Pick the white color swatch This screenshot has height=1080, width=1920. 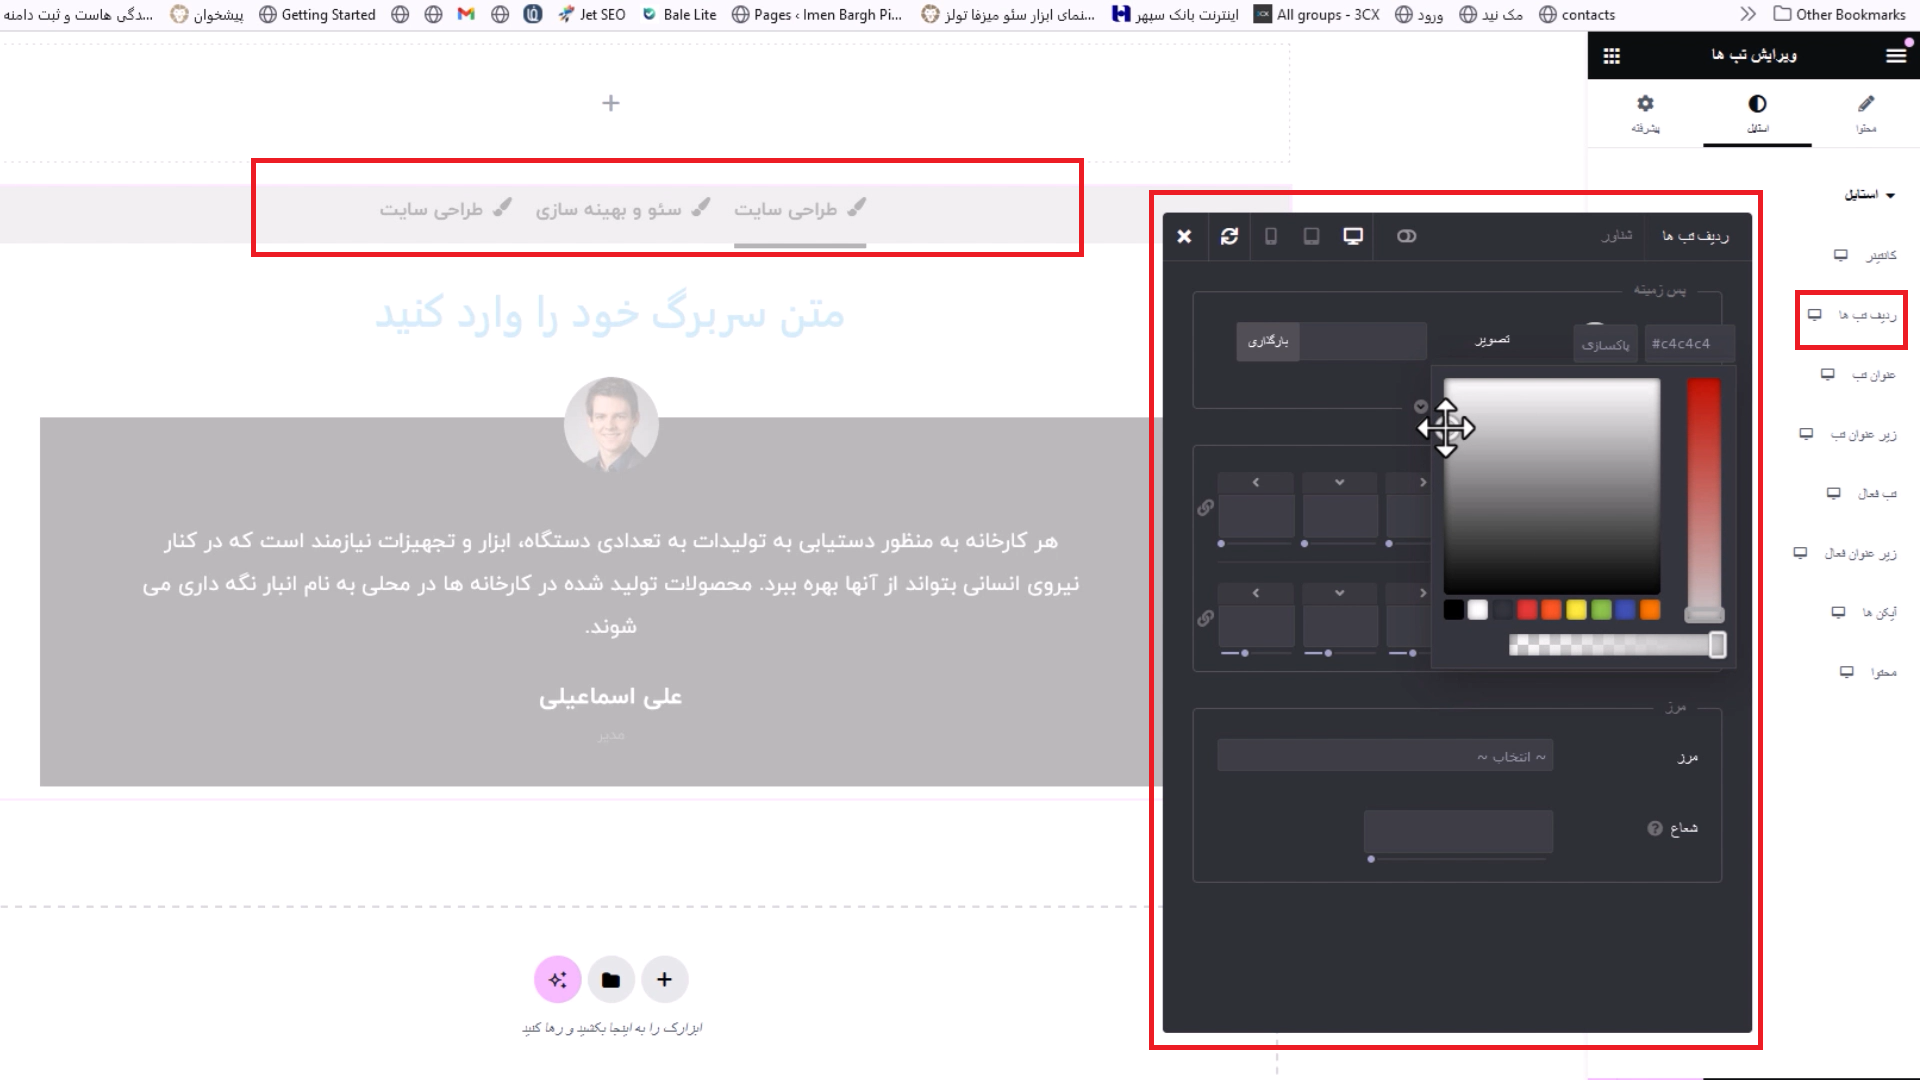click(1478, 610)
